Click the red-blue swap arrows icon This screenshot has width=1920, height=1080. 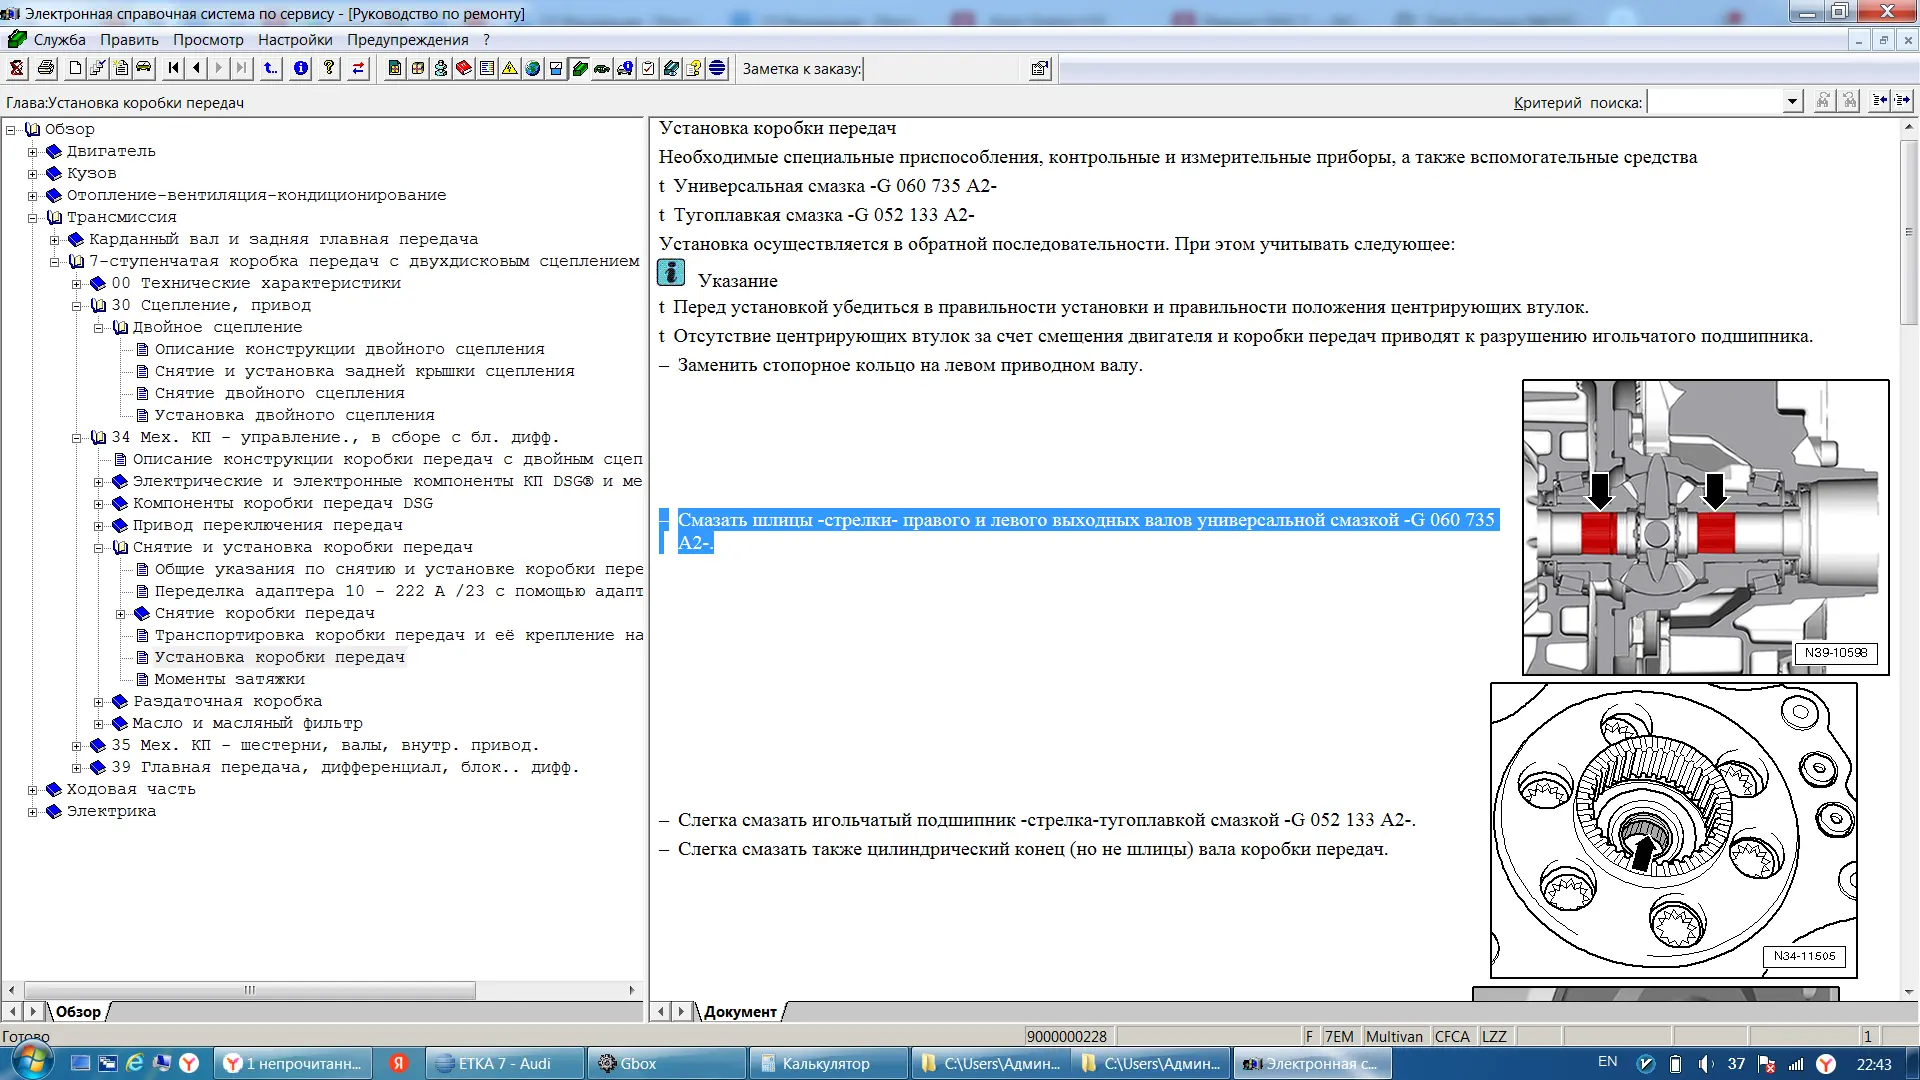[x=358, y=68]
